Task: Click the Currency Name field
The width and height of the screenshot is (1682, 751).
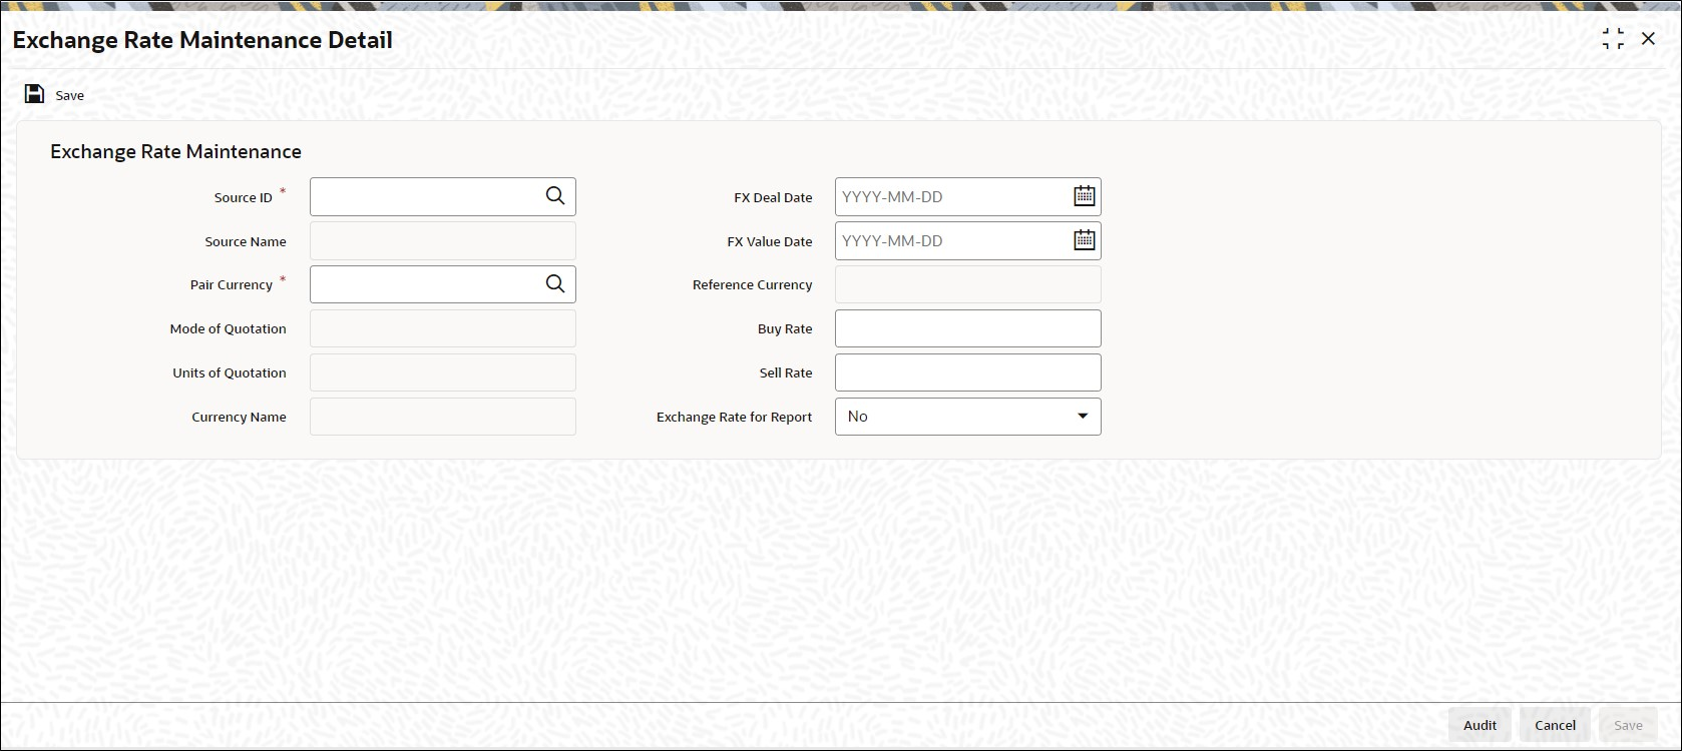Action: coord(443,416)
